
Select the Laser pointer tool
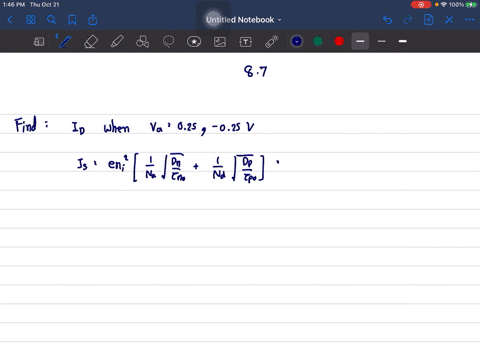tap(272, 42)
